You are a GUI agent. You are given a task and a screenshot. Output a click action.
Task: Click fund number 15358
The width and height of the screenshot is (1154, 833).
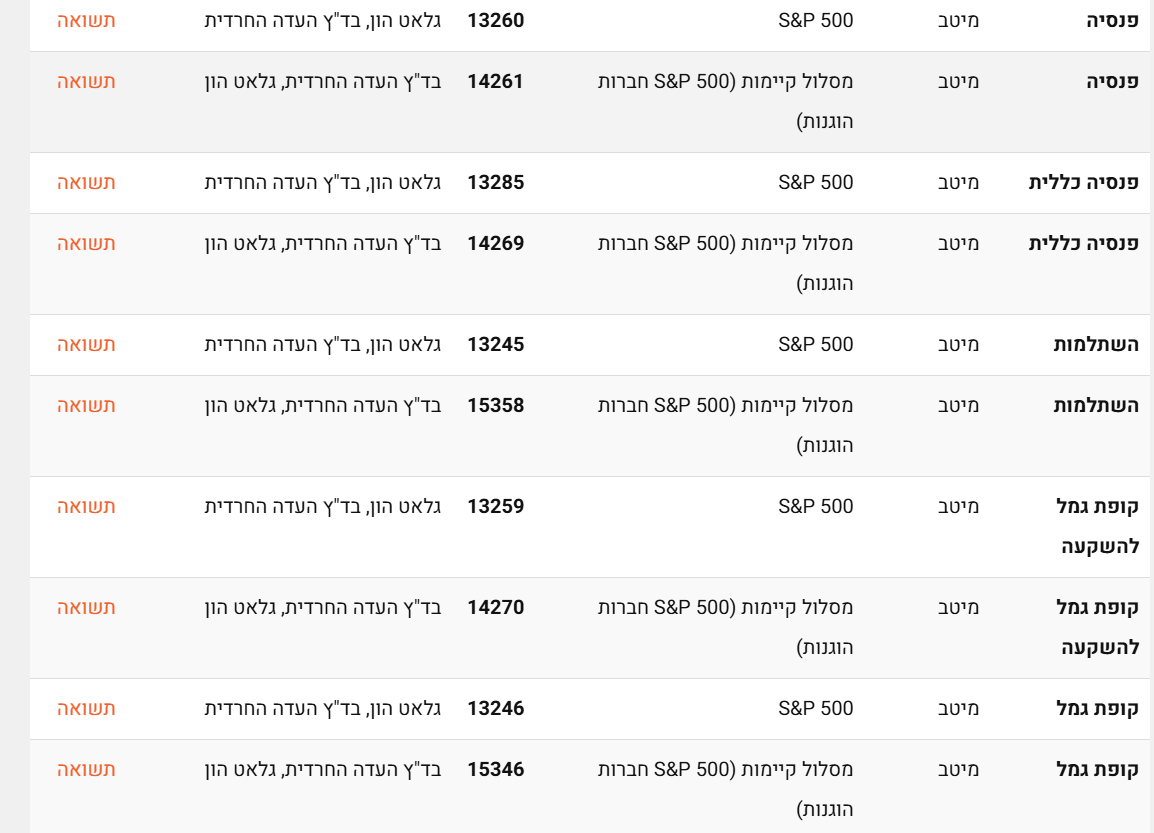[496, 405]
